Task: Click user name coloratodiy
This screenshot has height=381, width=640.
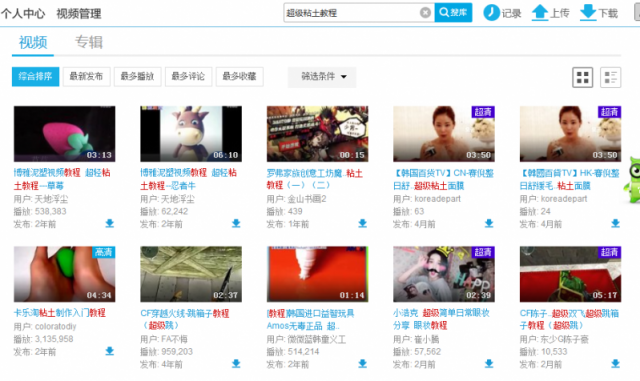Action: pos(56,326)
